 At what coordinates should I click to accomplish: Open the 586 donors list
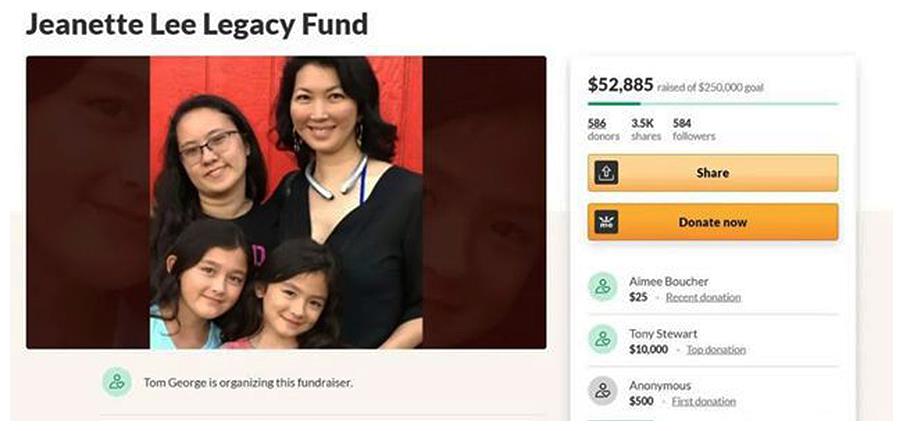pos(603,130)
